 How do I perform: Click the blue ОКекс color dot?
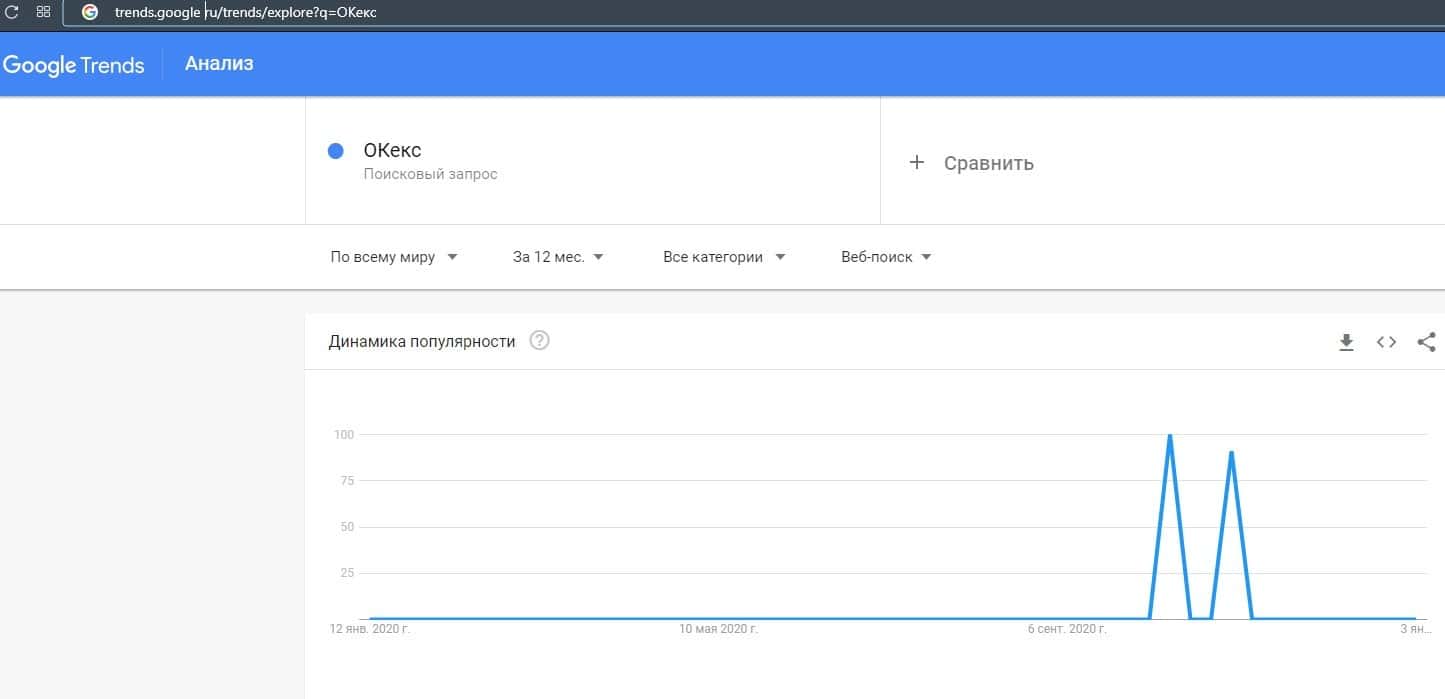336,151
